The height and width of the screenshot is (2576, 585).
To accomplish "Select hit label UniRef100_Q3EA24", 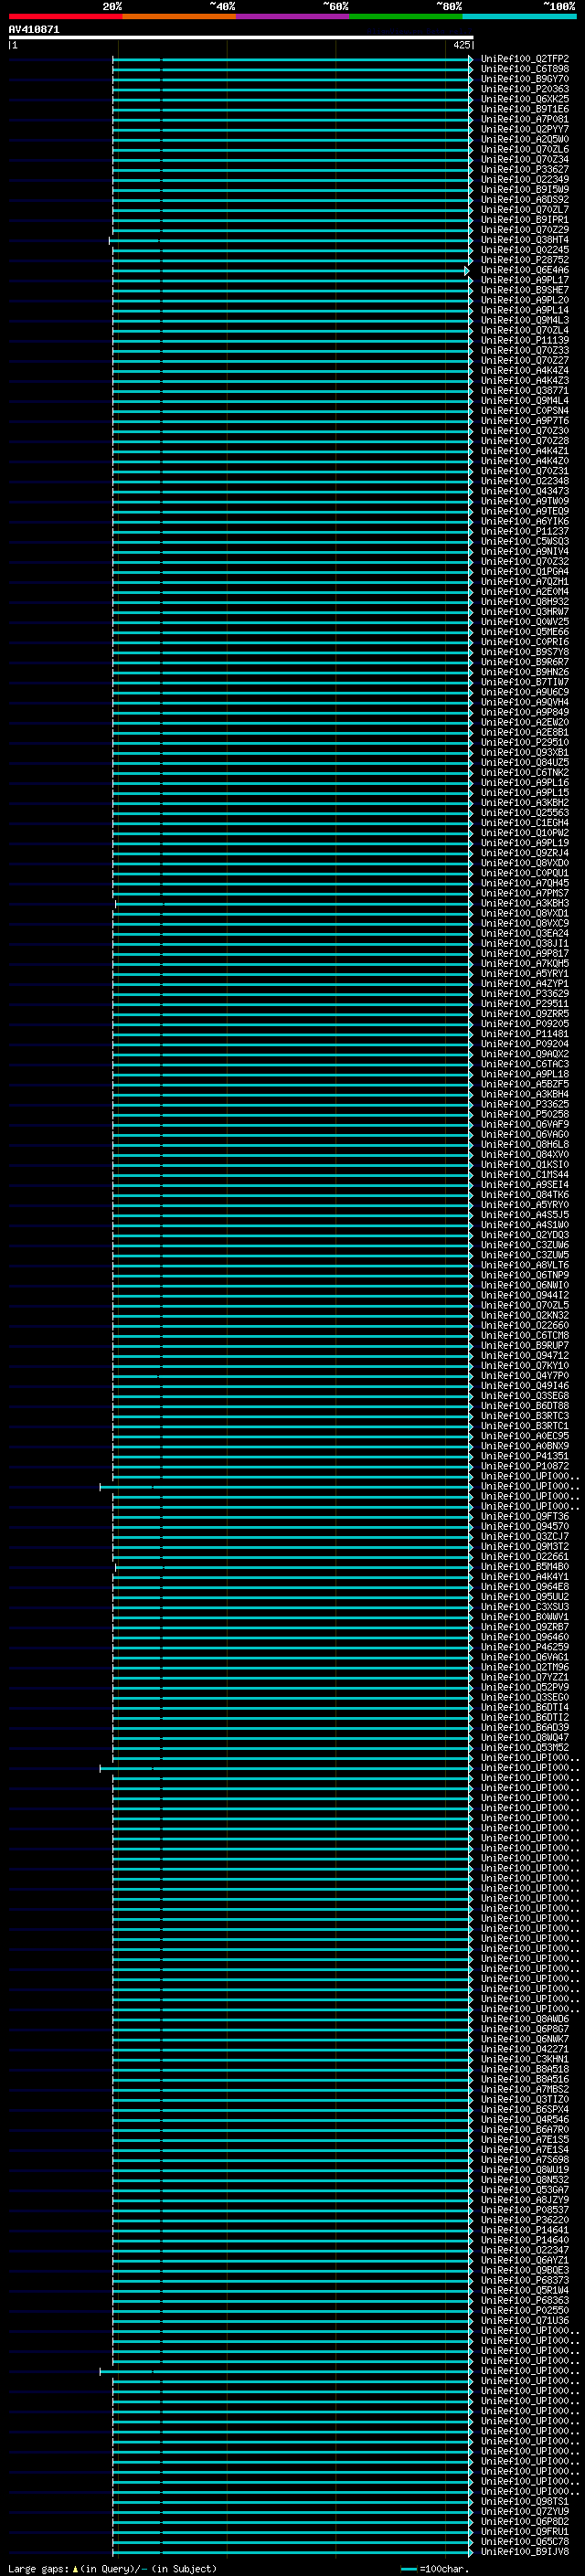I will pos(525,934).
